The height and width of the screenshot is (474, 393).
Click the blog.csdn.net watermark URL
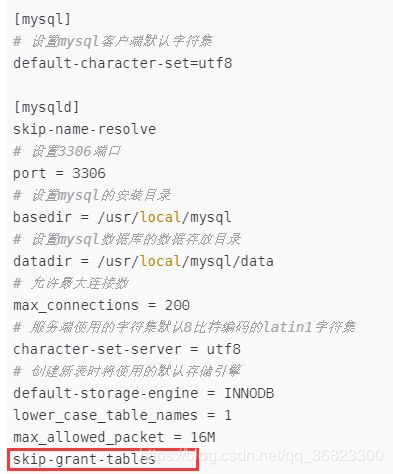(x=262, y=456)
